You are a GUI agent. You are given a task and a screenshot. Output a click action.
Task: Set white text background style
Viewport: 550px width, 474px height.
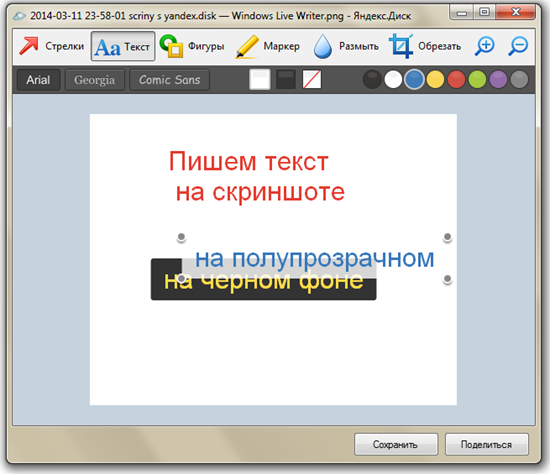tap(260, 79)
